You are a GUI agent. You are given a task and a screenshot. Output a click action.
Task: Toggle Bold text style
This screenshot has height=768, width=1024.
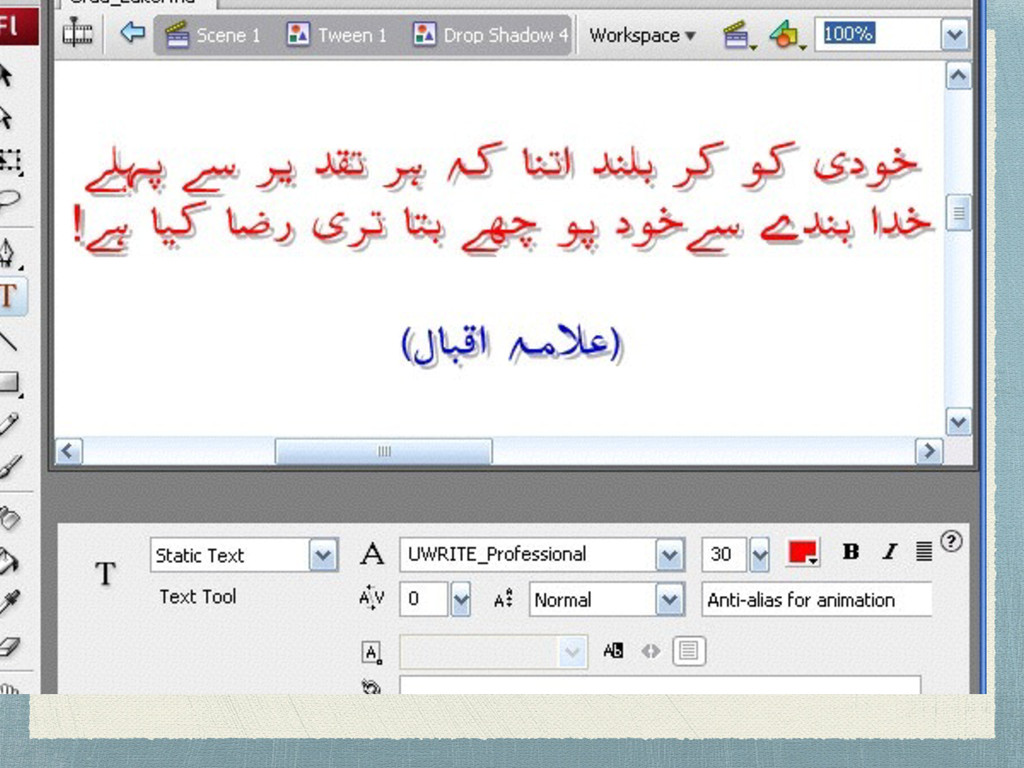[x=850, y=552]
